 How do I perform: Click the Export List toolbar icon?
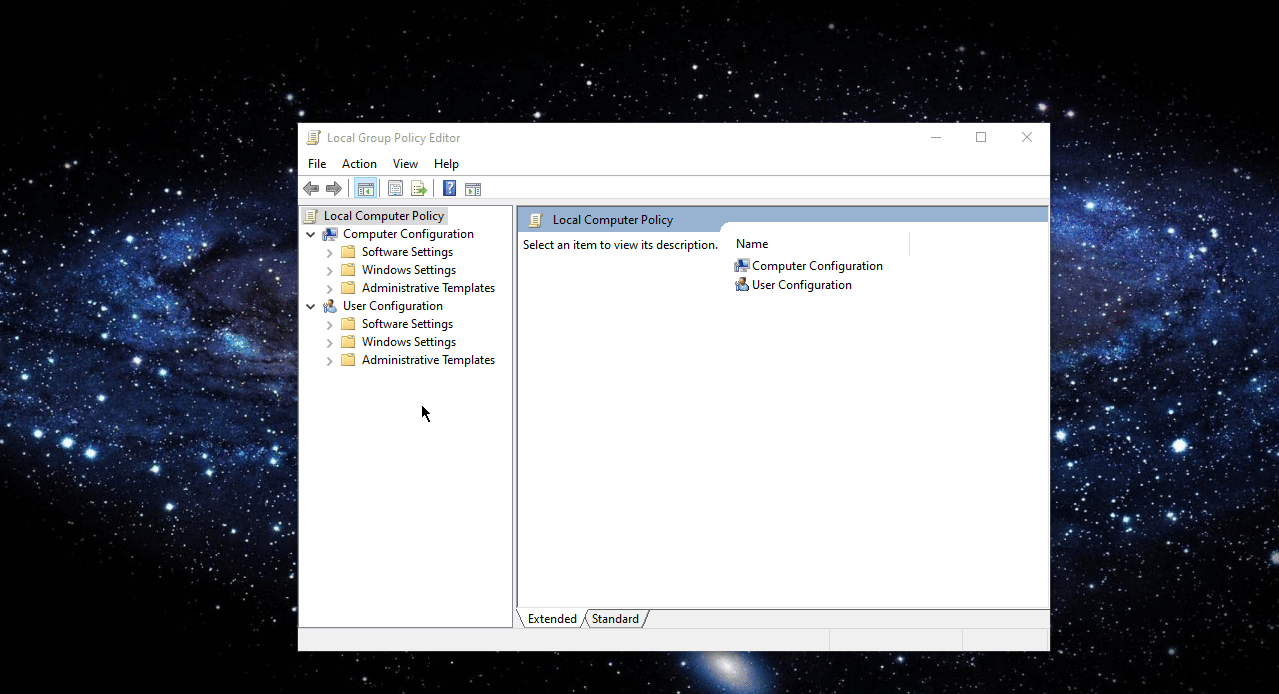[x=419, y=188]
